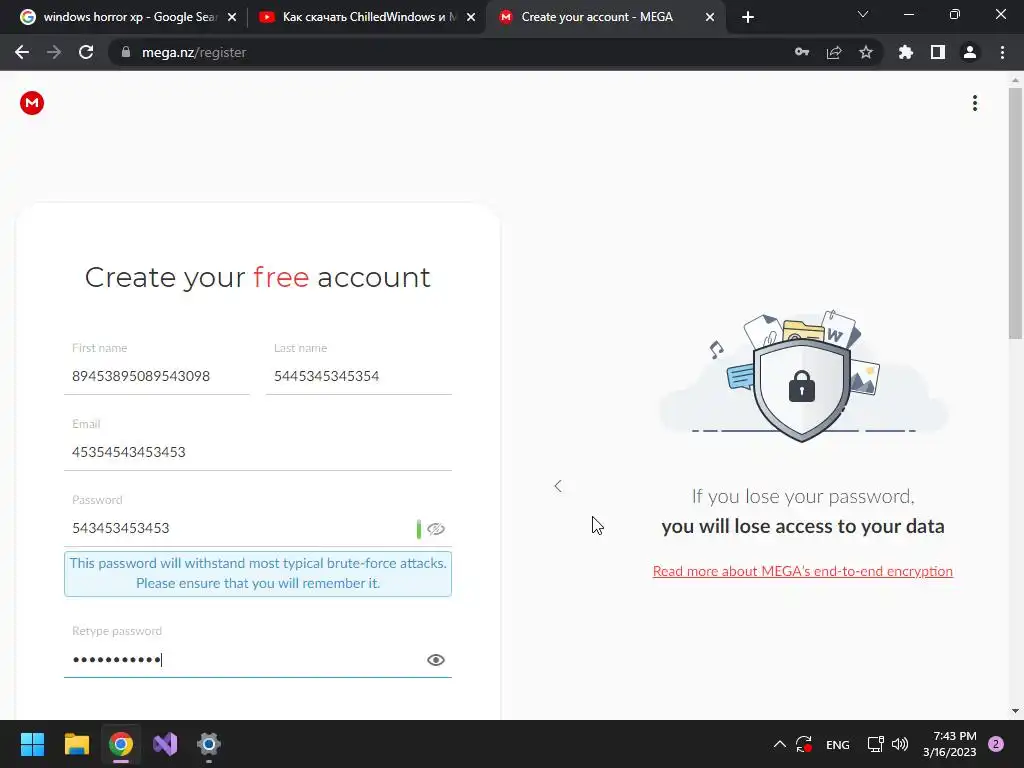Open saved passwords key icon
Image resolution: width=1024 pixels, height=768 pixels.
pyautogui.click(x=802, y=52)
